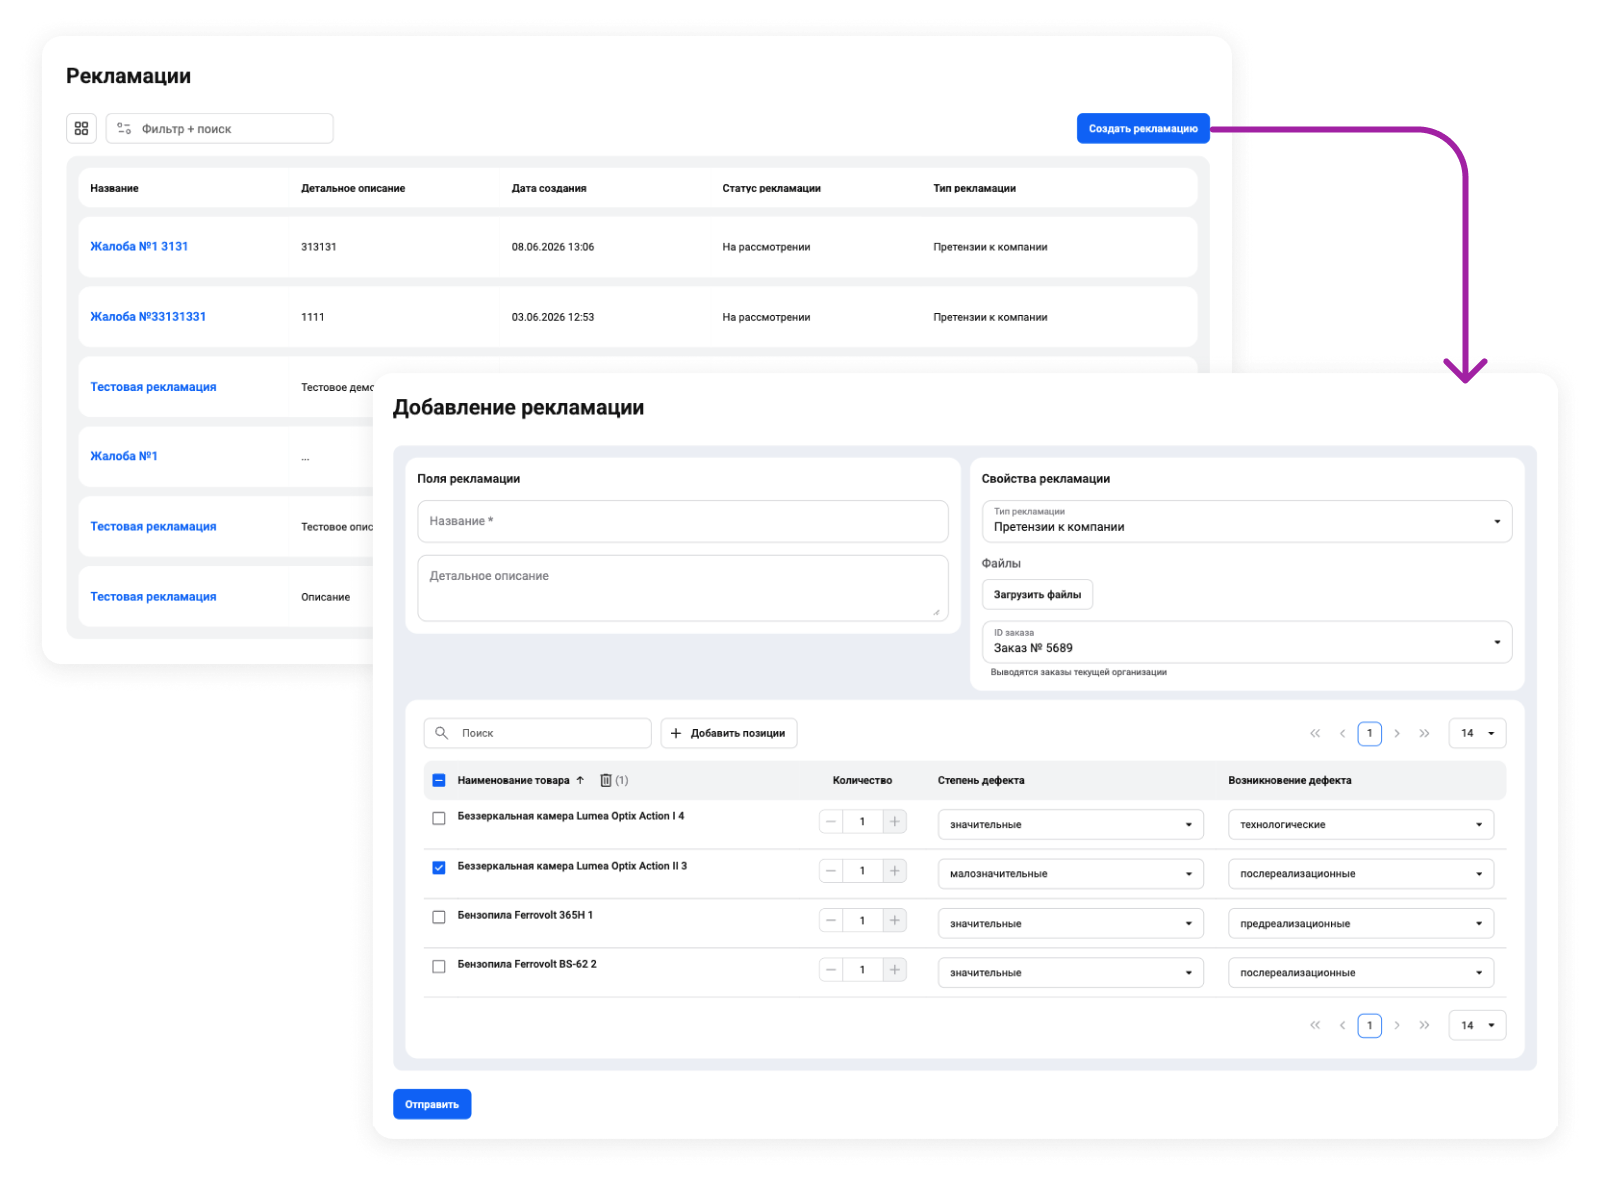The width and height of the screenshot is (1600, 1188).
Task: Open defect degree dropdown for Lumea Action I 4
Action: [x=1070, y=824]
